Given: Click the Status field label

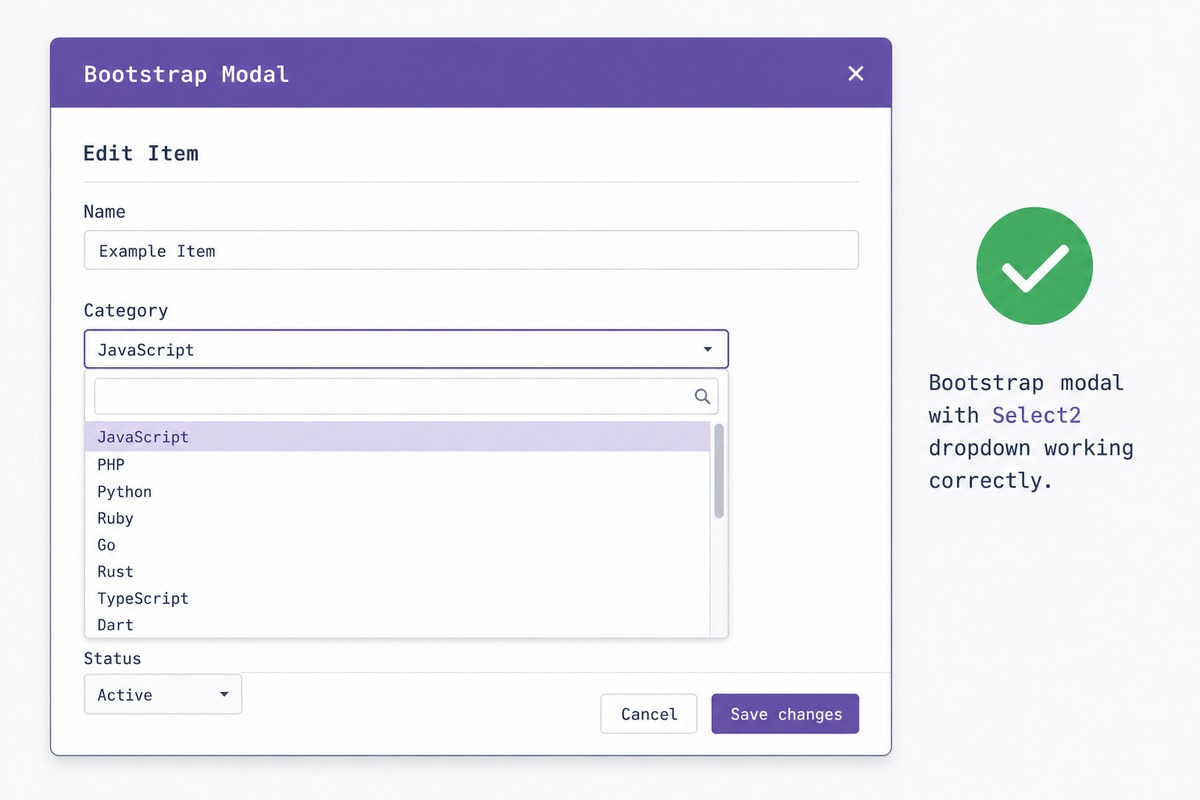Looking at the screenshot, I should 112,658.
